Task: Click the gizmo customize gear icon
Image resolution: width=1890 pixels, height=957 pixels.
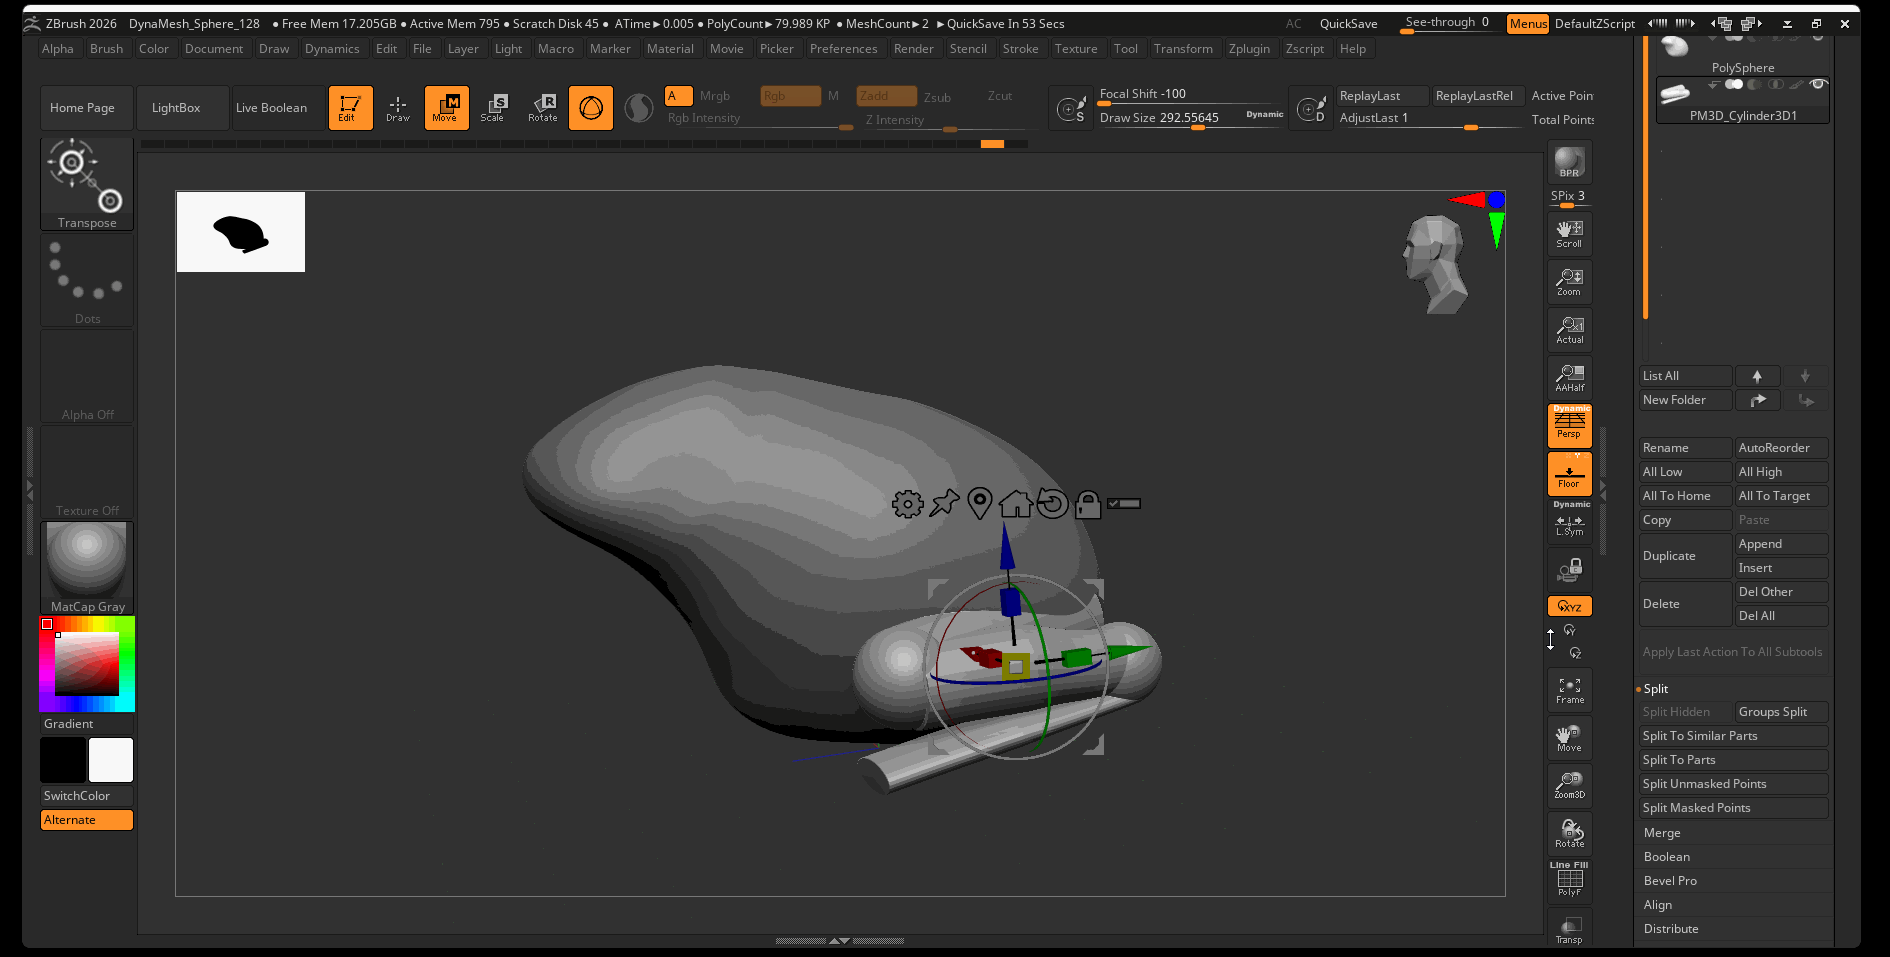Action: [907, 504]
